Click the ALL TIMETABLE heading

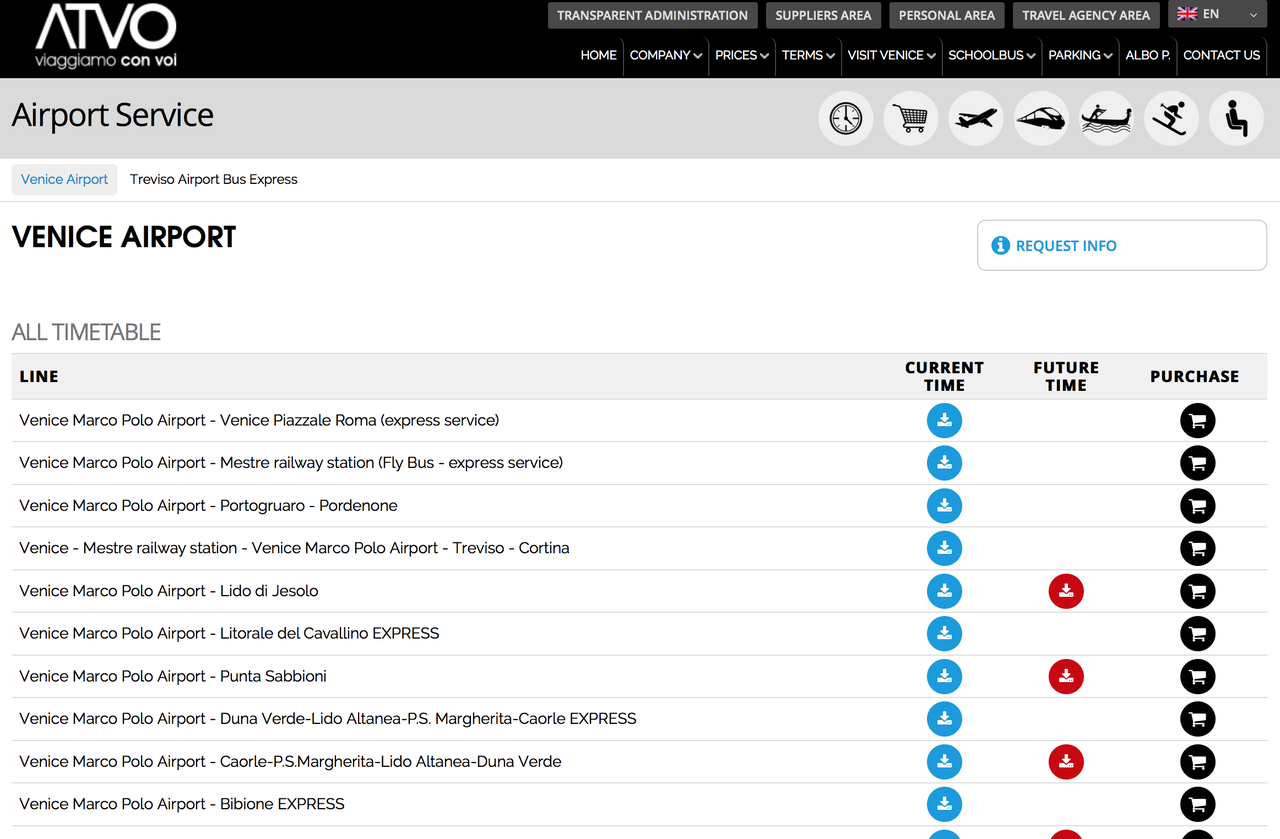[x=86, y=332]
